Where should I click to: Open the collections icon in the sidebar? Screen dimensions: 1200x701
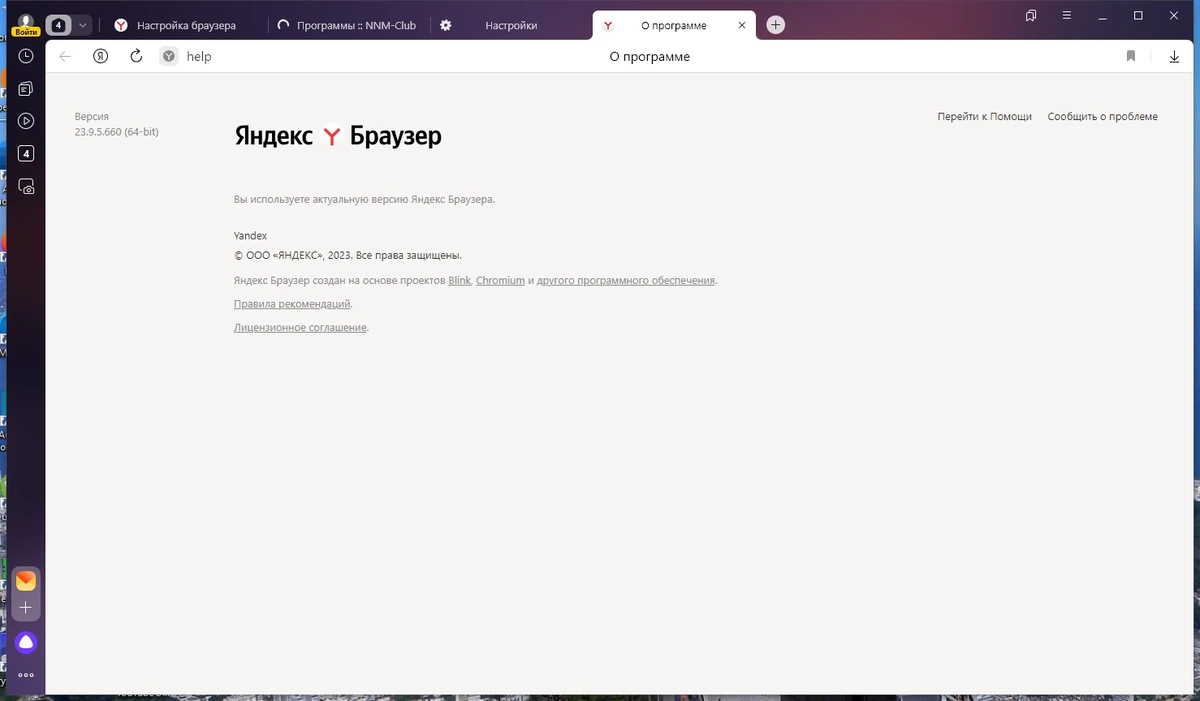coord(26,89)
